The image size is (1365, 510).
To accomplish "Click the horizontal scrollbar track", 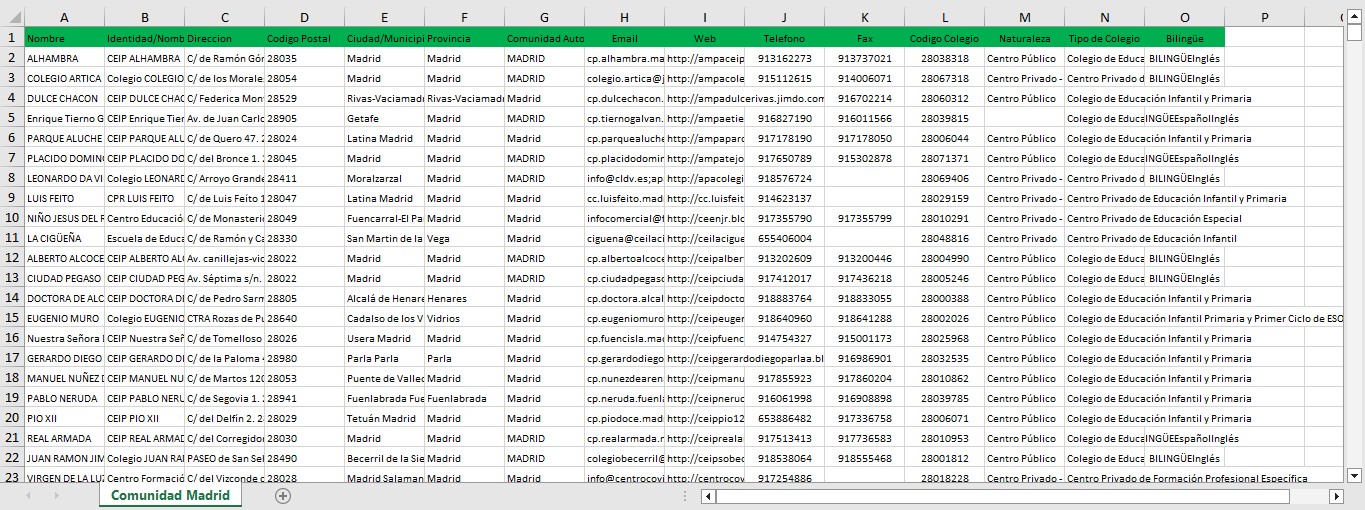I will coord(1308,496).
